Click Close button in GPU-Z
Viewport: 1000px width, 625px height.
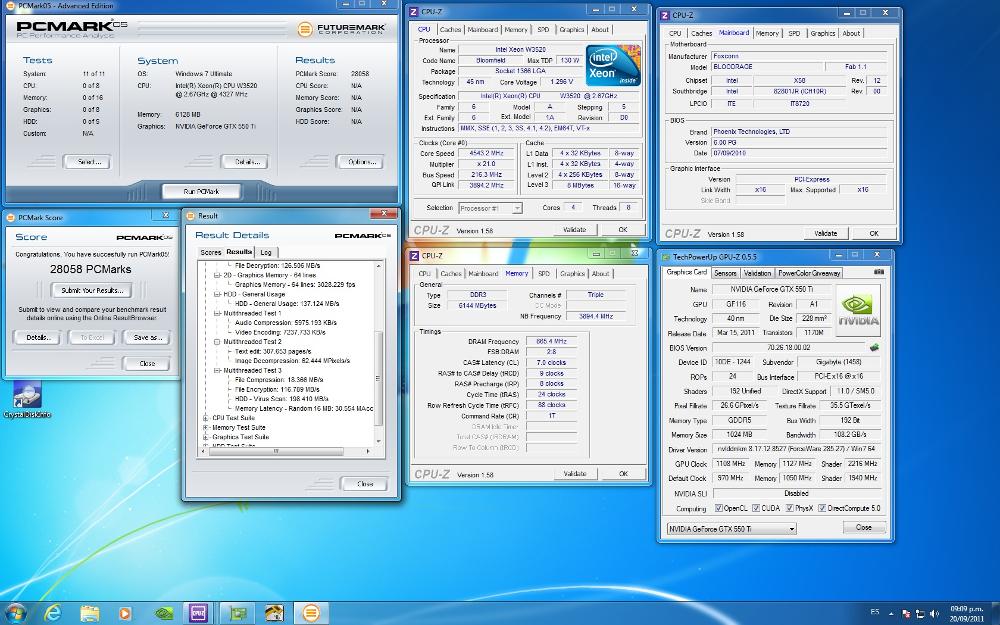864,527
